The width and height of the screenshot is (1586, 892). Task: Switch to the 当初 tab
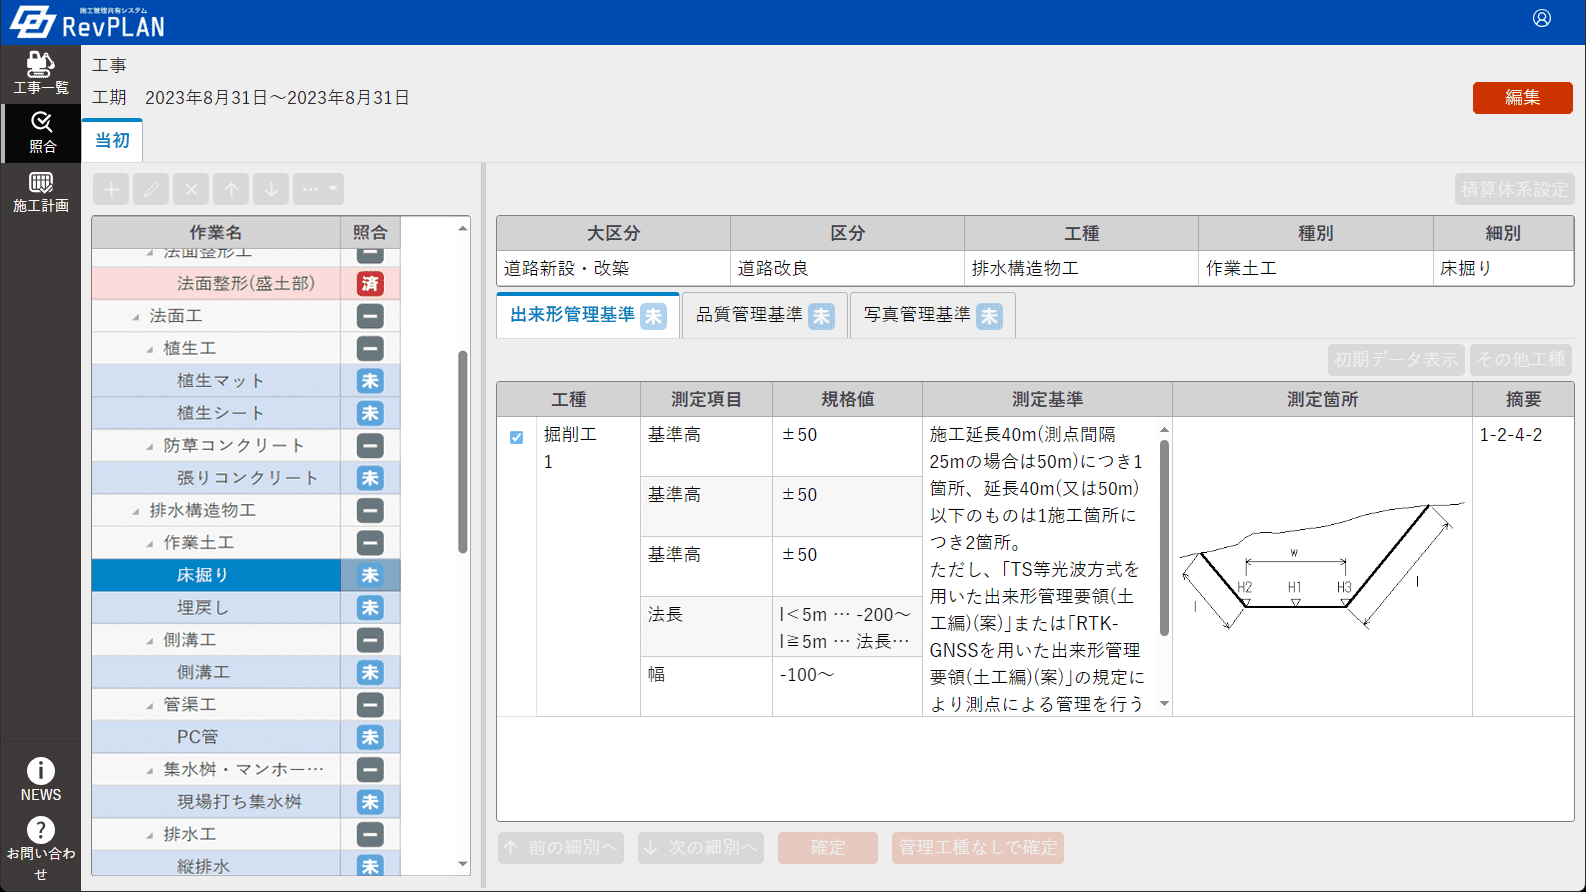coord(112,140)
